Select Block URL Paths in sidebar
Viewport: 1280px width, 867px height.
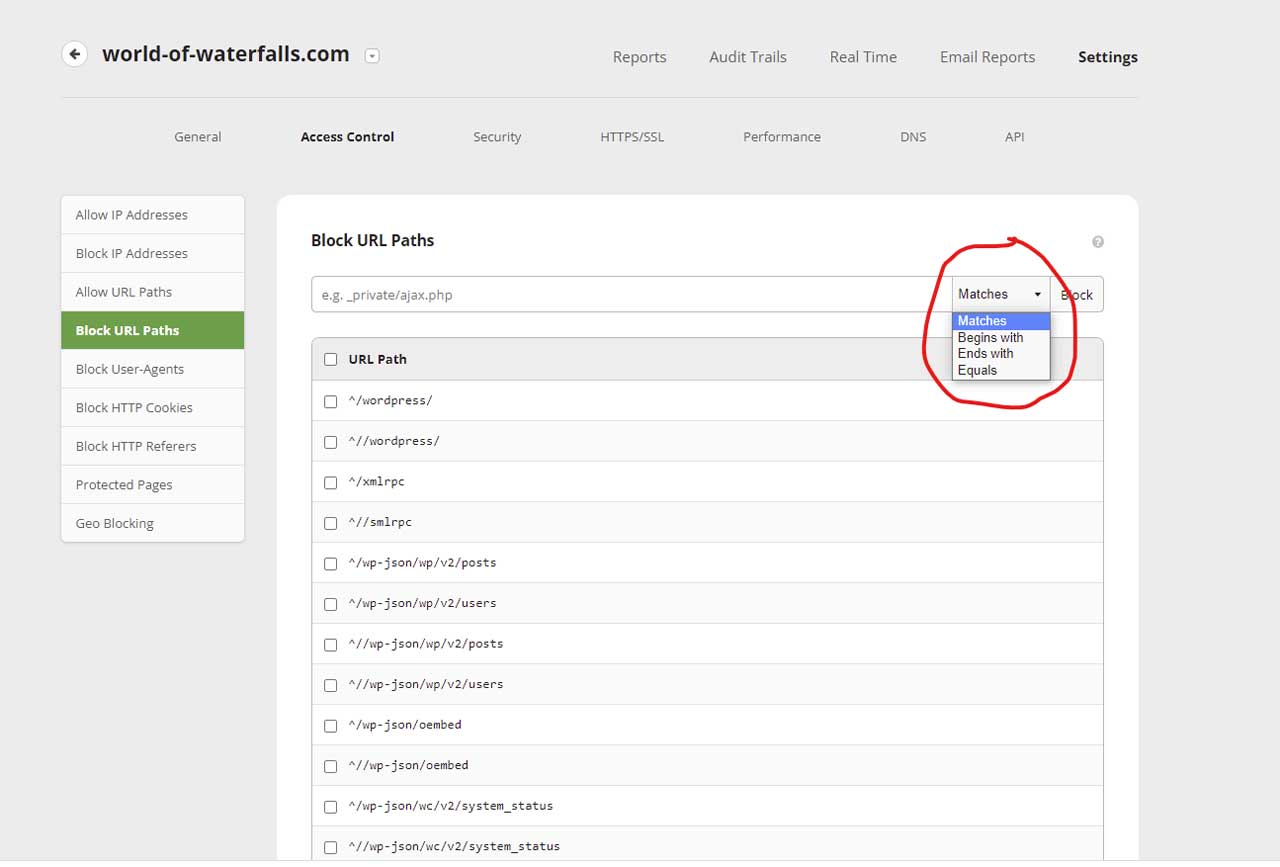153,330
